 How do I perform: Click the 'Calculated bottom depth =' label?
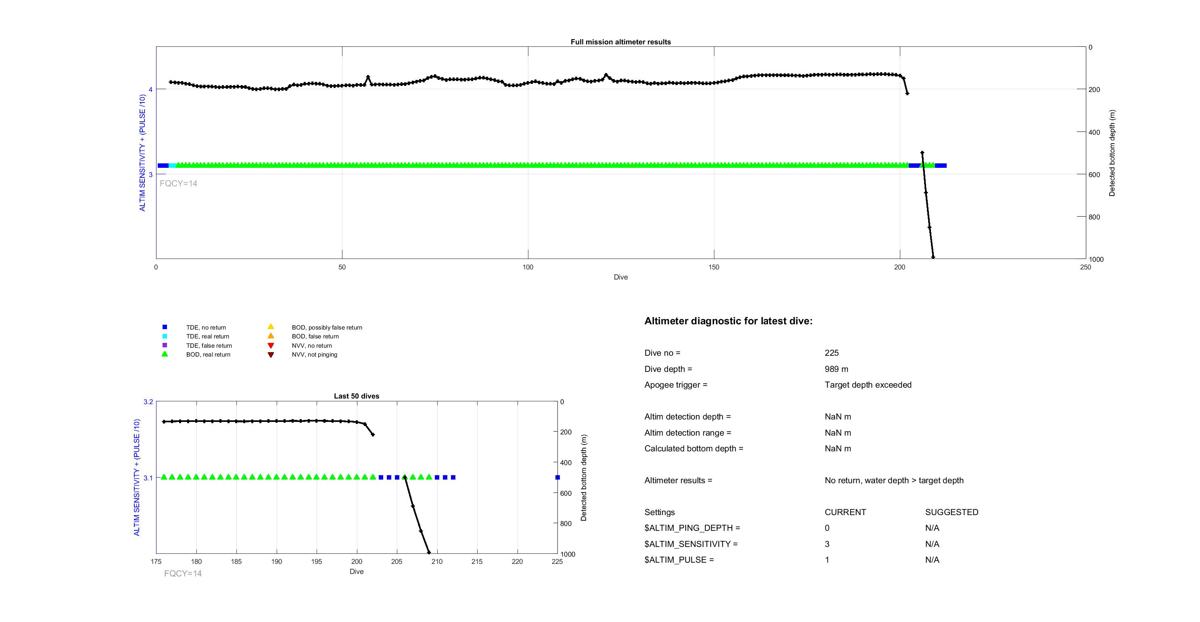click(x=694, y=449)
